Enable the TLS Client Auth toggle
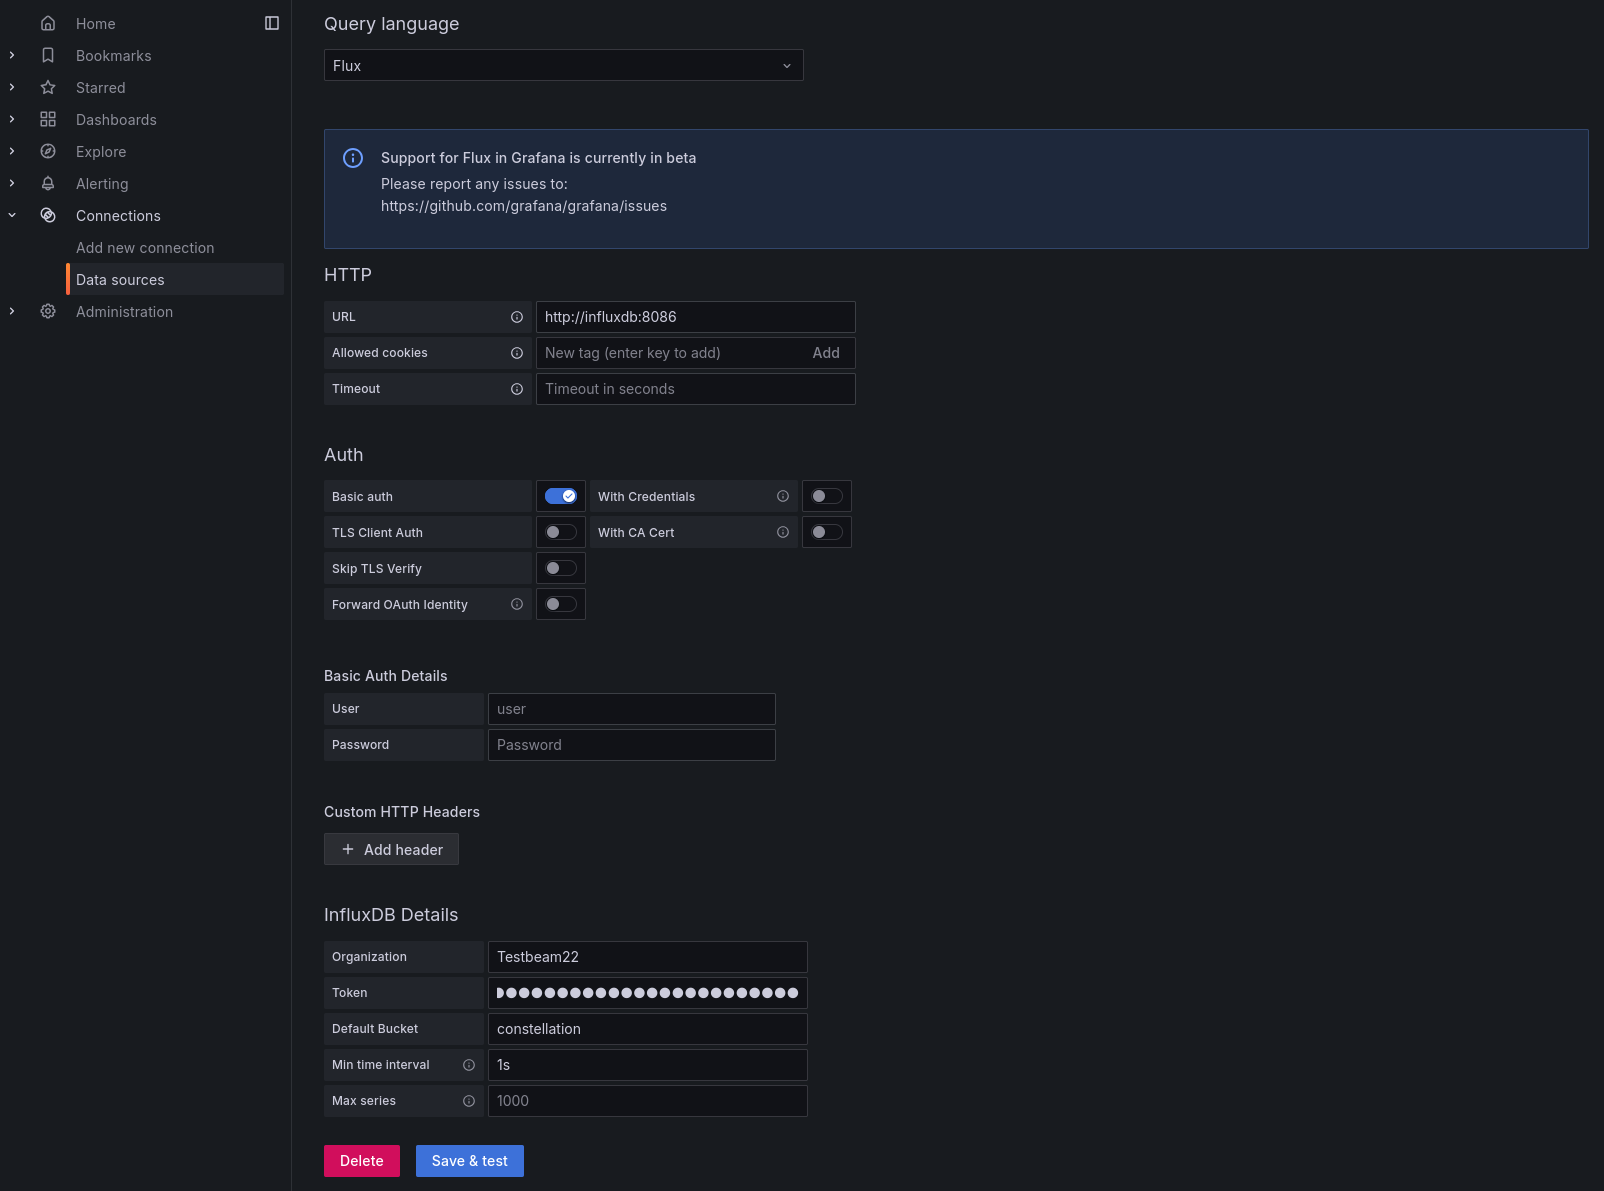This screenshot has height=1191, width=1604. coord(561,532)
